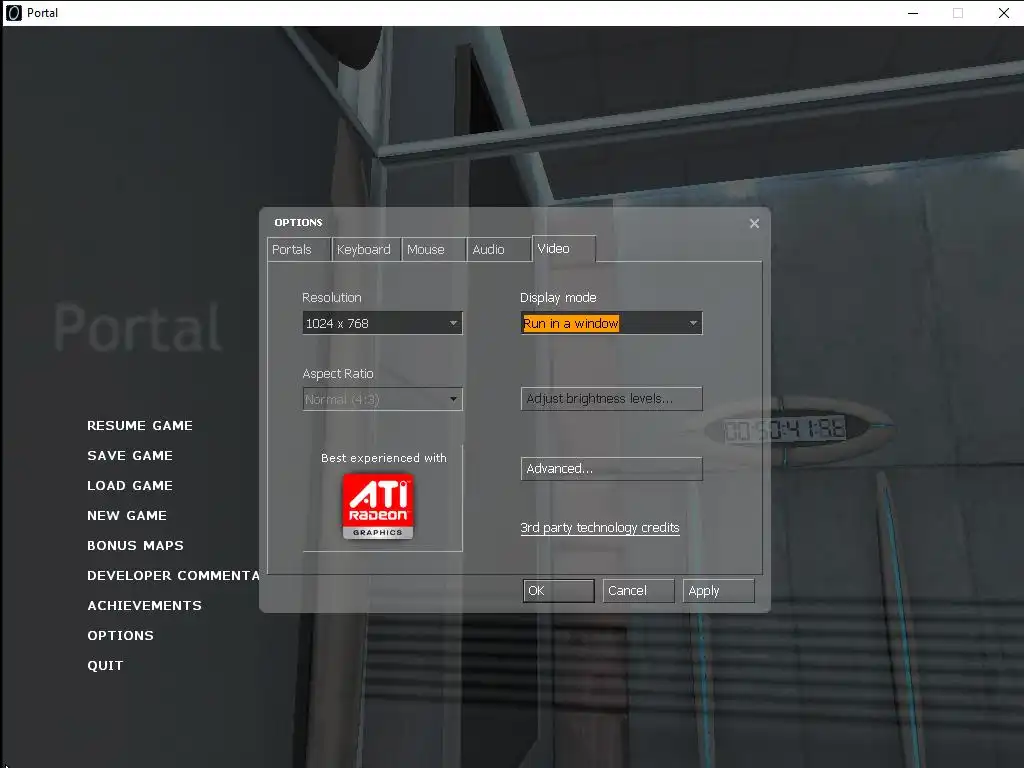Open Bonus Maps menu entry
The height and width of the screenshot is (768, 1024).
click(135, 546)
